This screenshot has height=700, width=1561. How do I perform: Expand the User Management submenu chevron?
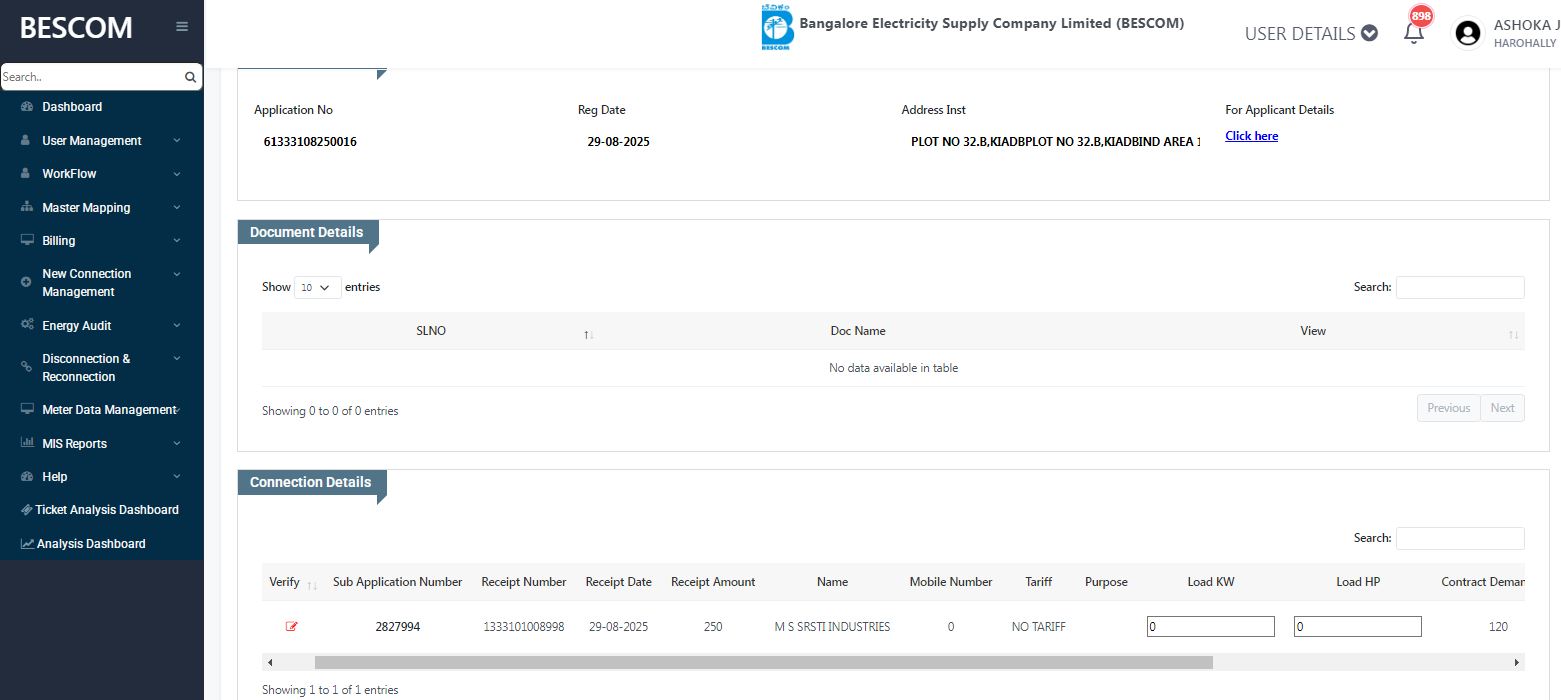(x=177, y=141)
